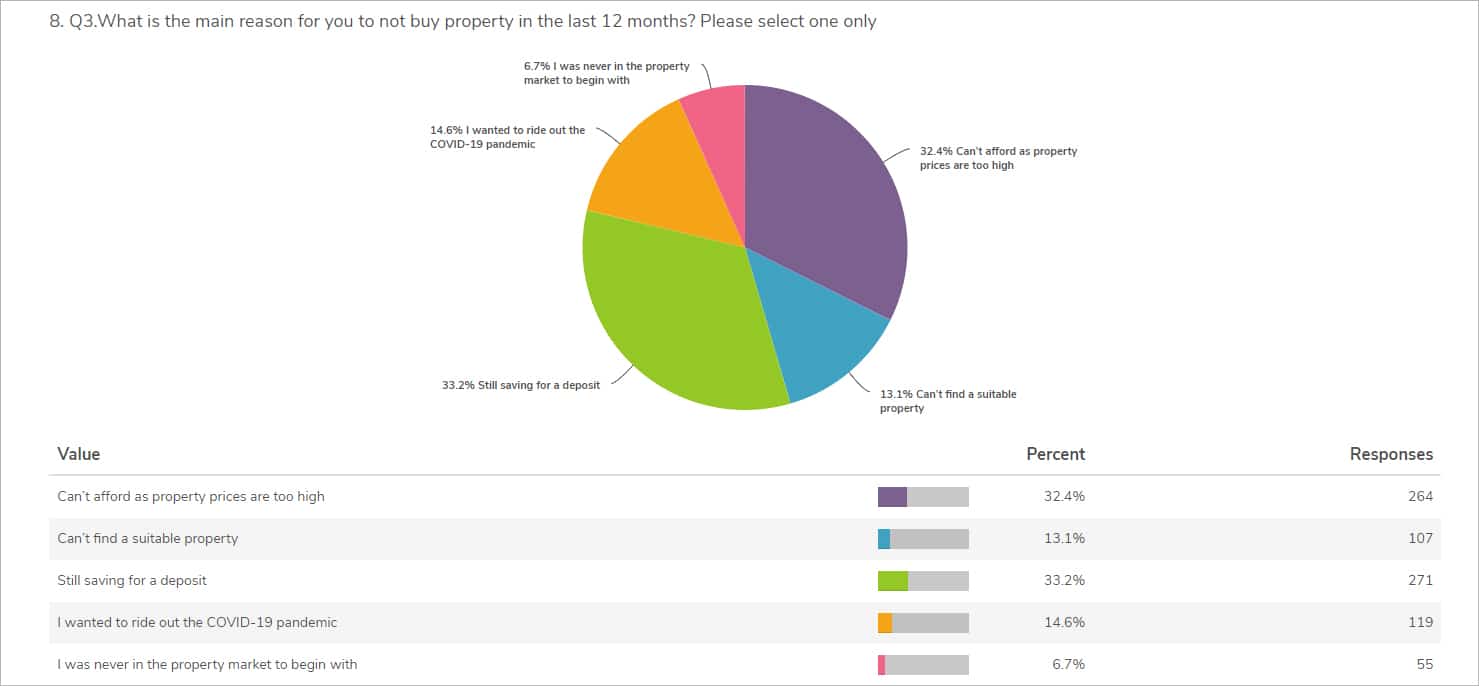This screenshot has width=1479, height=686.
Task: Click the "33.2% Still saving for a deposit" pie label
Action: [x=521, y=385]
